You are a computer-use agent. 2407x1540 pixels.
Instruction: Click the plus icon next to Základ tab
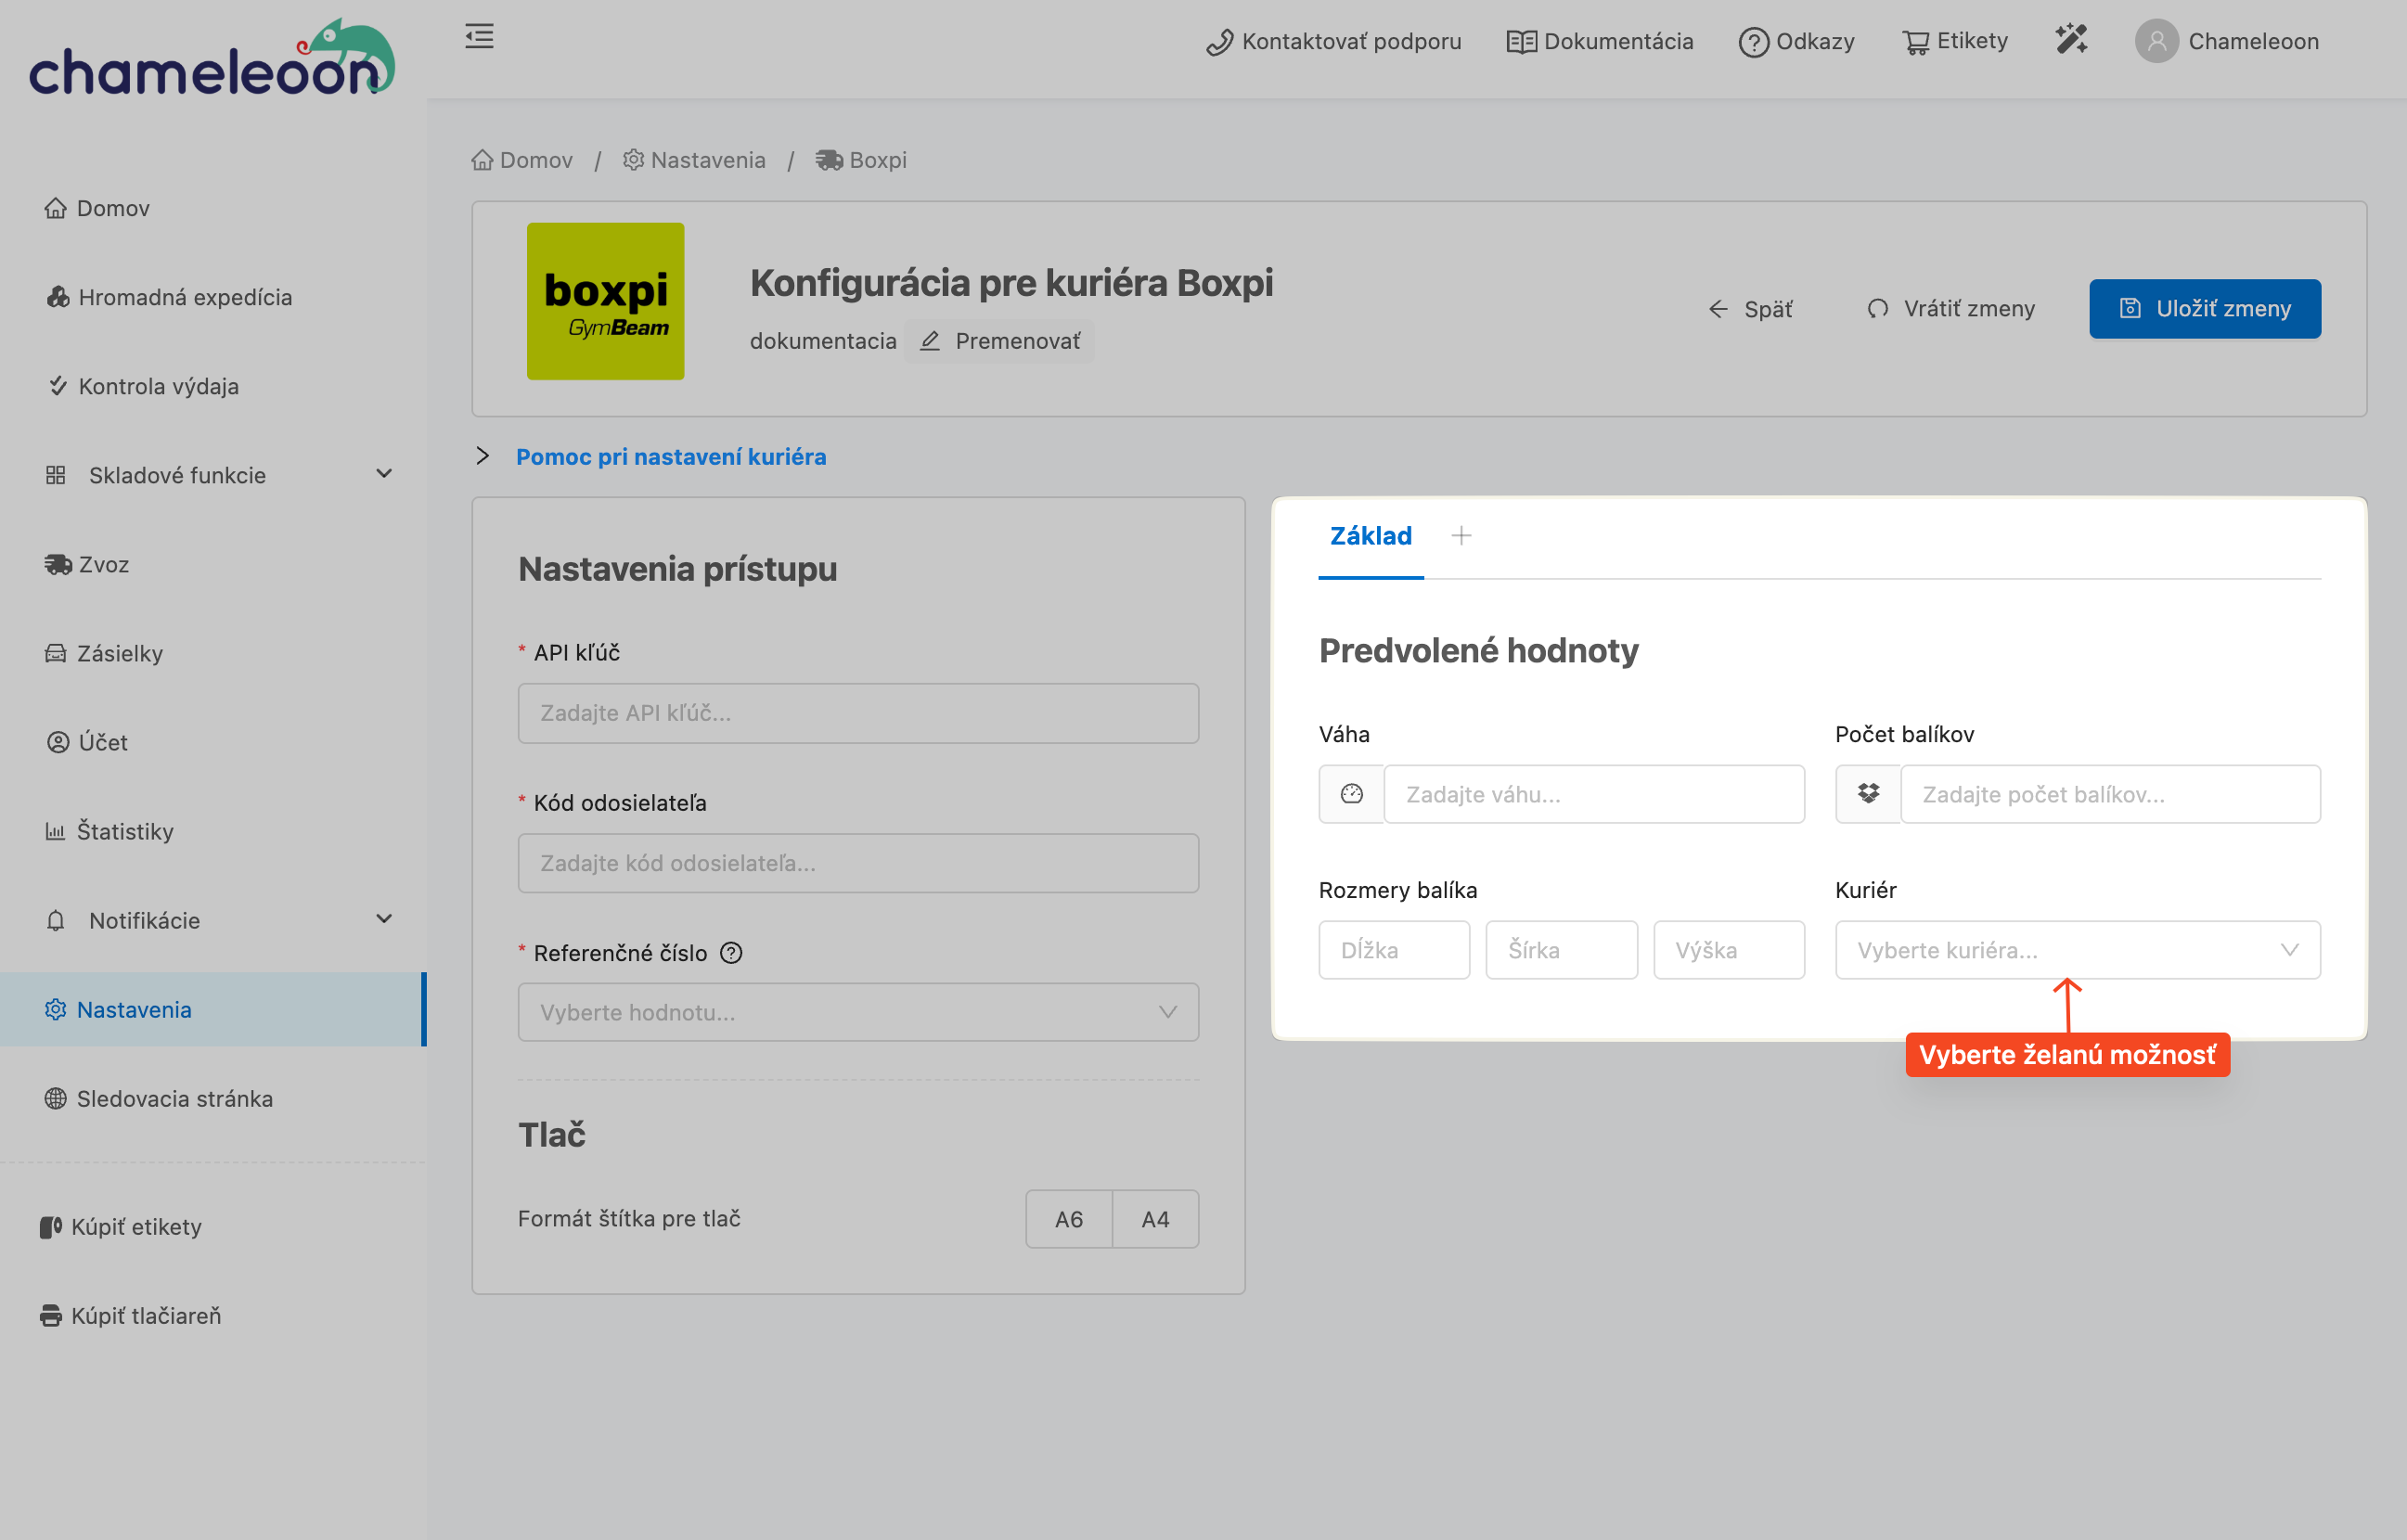[1461, 536]
